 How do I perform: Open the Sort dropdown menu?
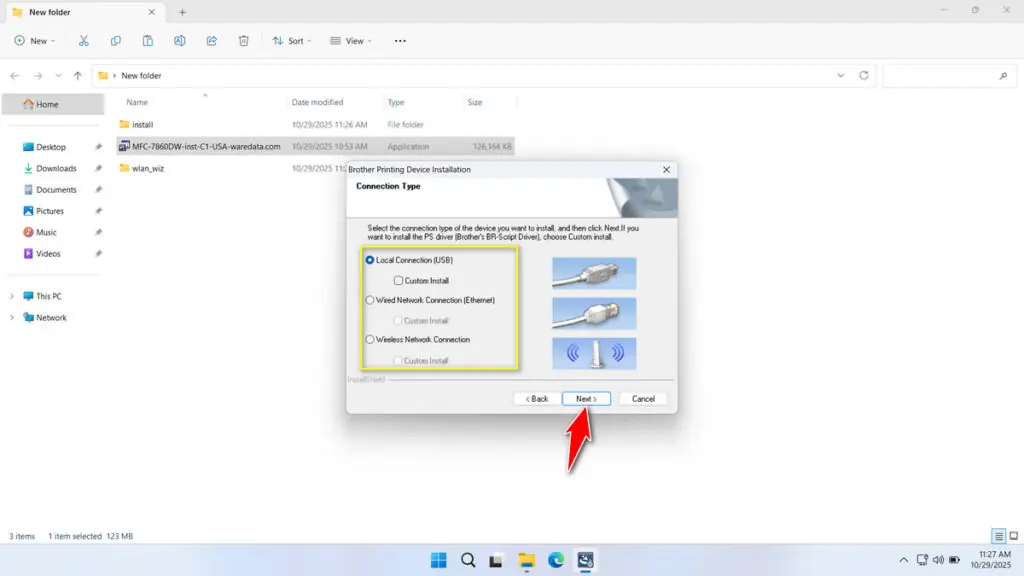tap(291, 40)
